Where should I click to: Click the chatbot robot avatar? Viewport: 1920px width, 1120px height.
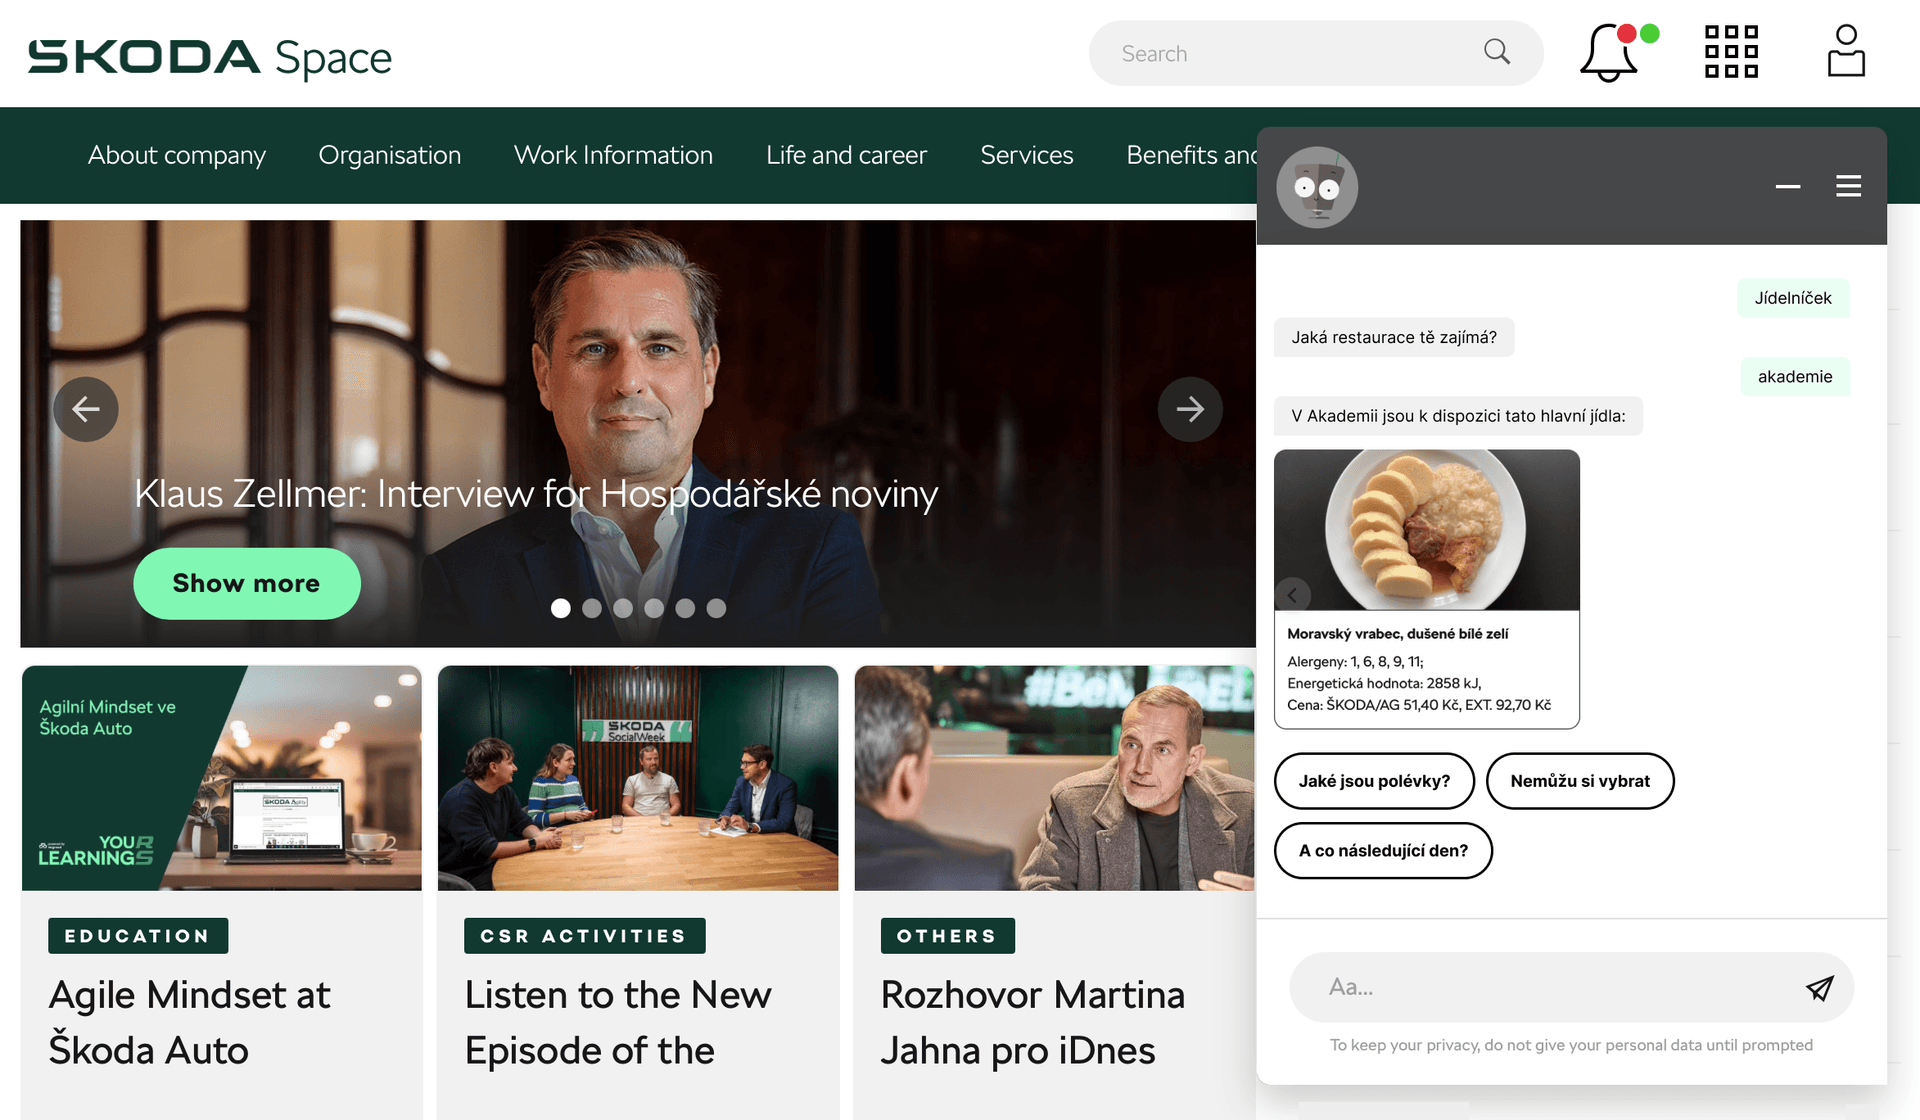(x=1317, y=188)
